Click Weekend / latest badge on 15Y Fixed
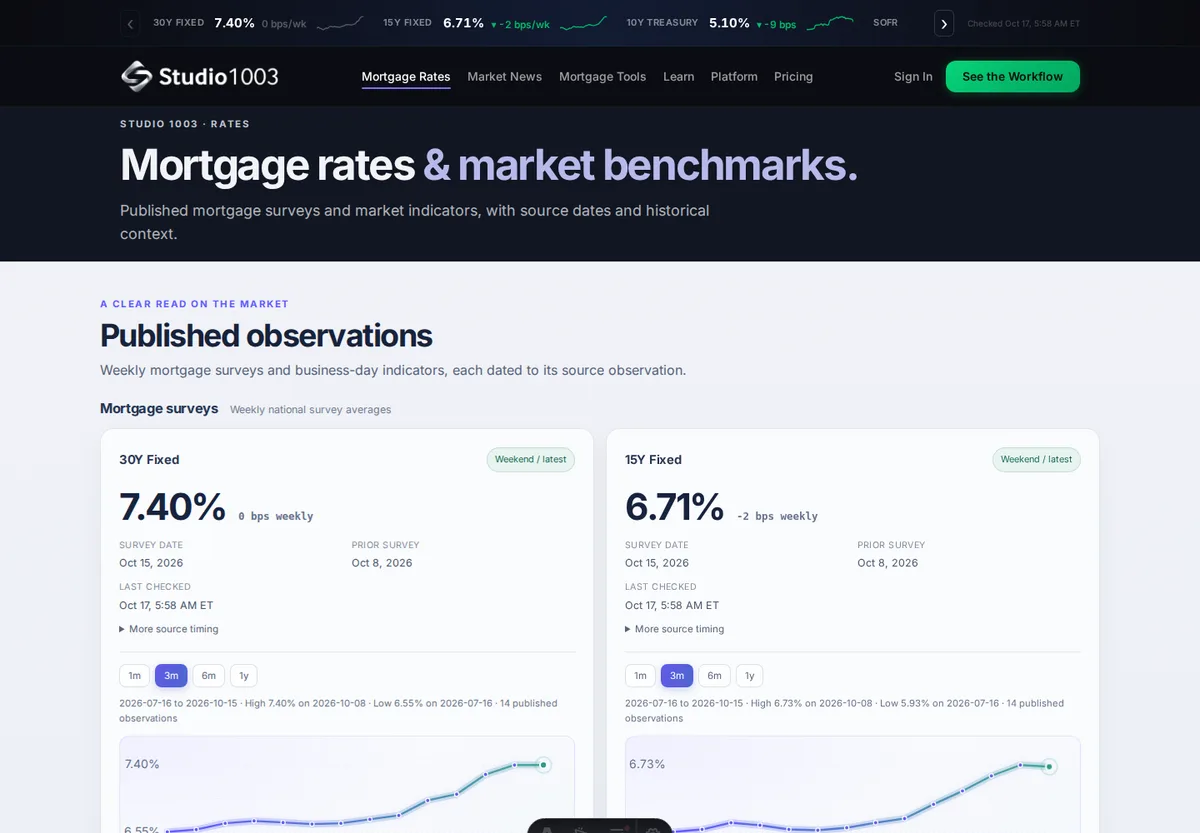This screenshot has height=833, width=1200. [x=1037, y=460]
